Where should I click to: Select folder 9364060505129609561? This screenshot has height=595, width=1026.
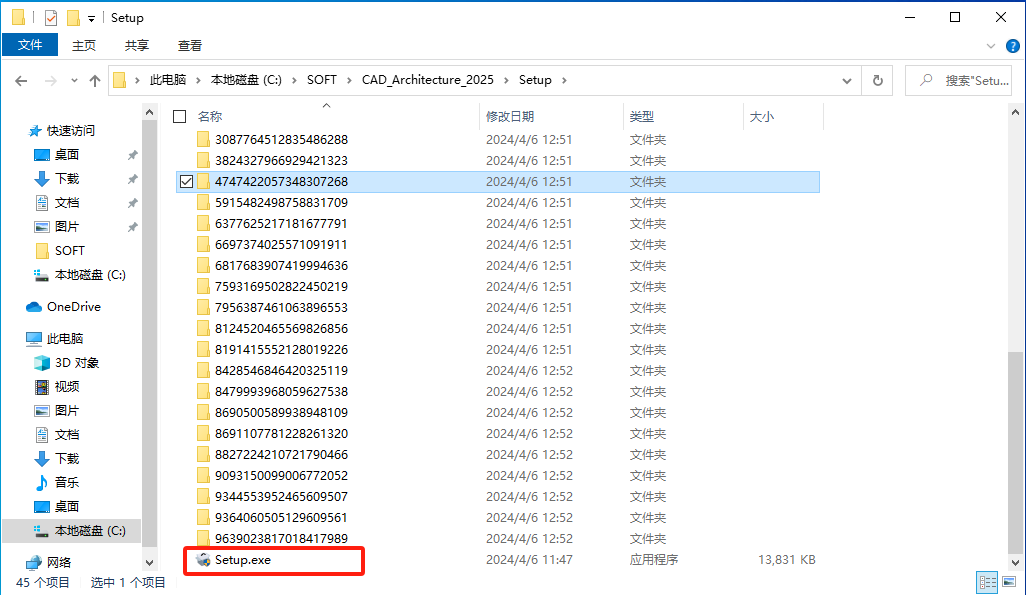point(281,517)
